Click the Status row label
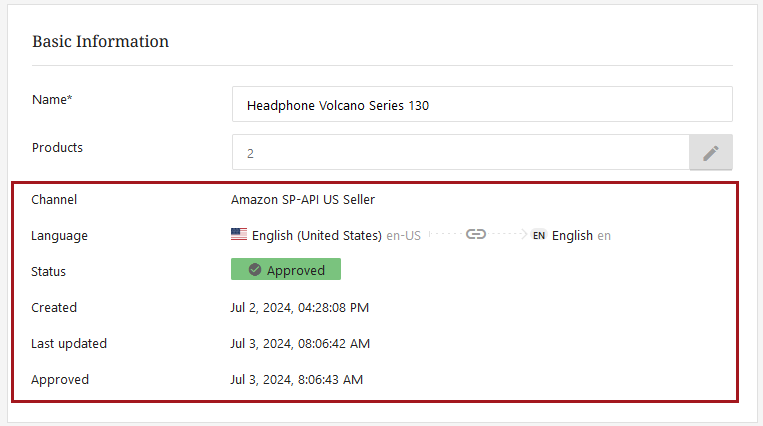The height and width of the screenshot is (426, 763). point(49,271)
